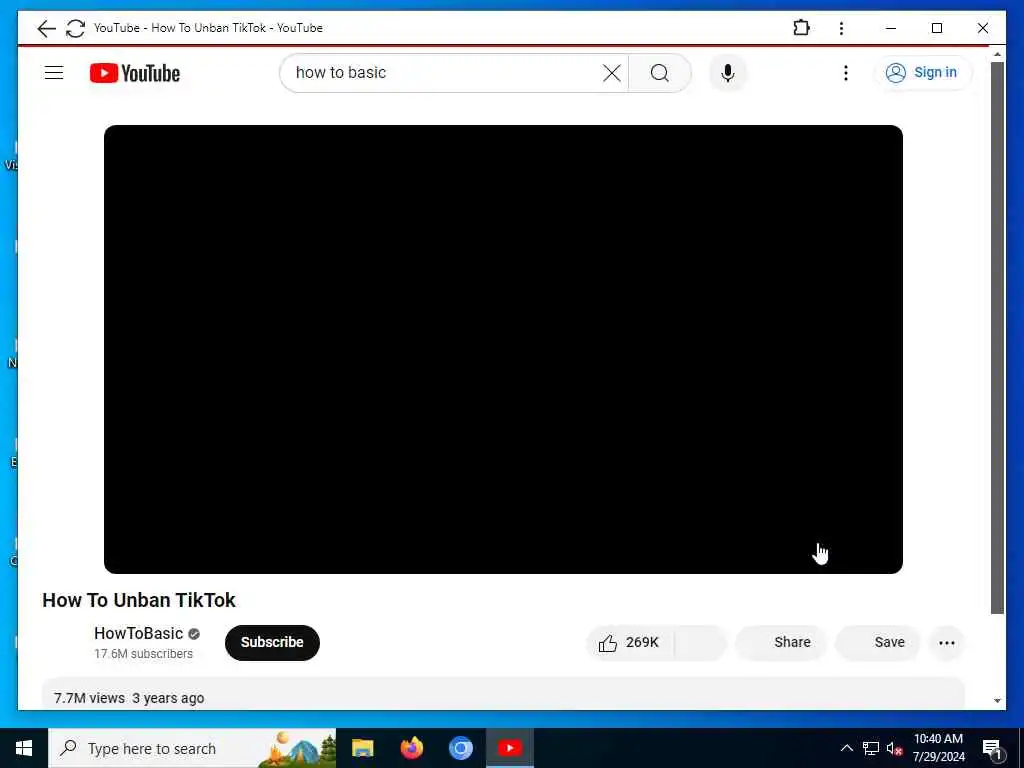The height and width of the screenshot is (768, 1024).
Task: Open the Windows Start menu
Action: click(24, 748)
